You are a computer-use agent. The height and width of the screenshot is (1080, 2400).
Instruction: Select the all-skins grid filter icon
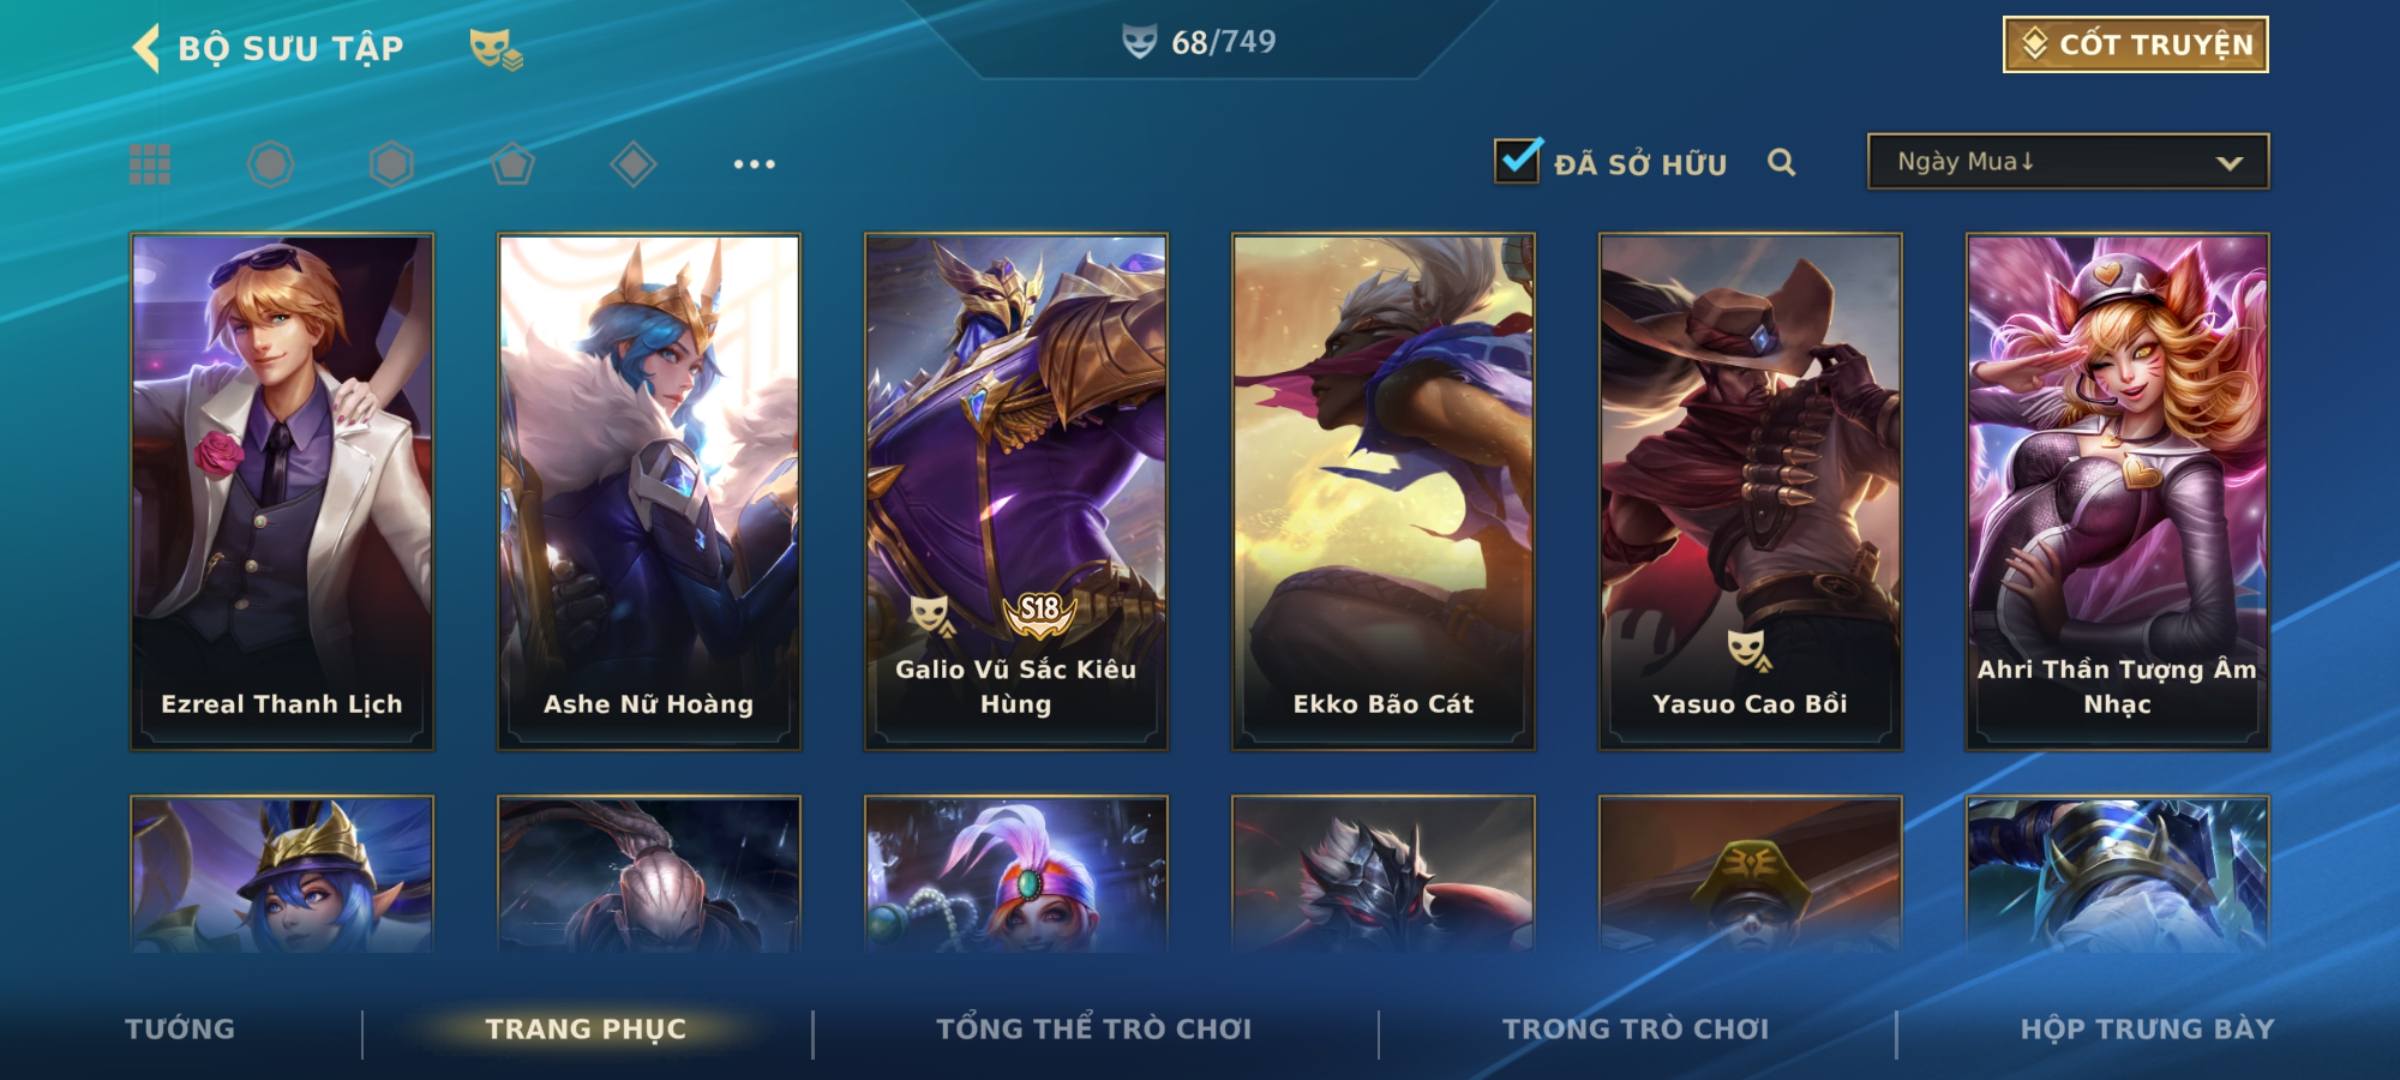(150, 164)
